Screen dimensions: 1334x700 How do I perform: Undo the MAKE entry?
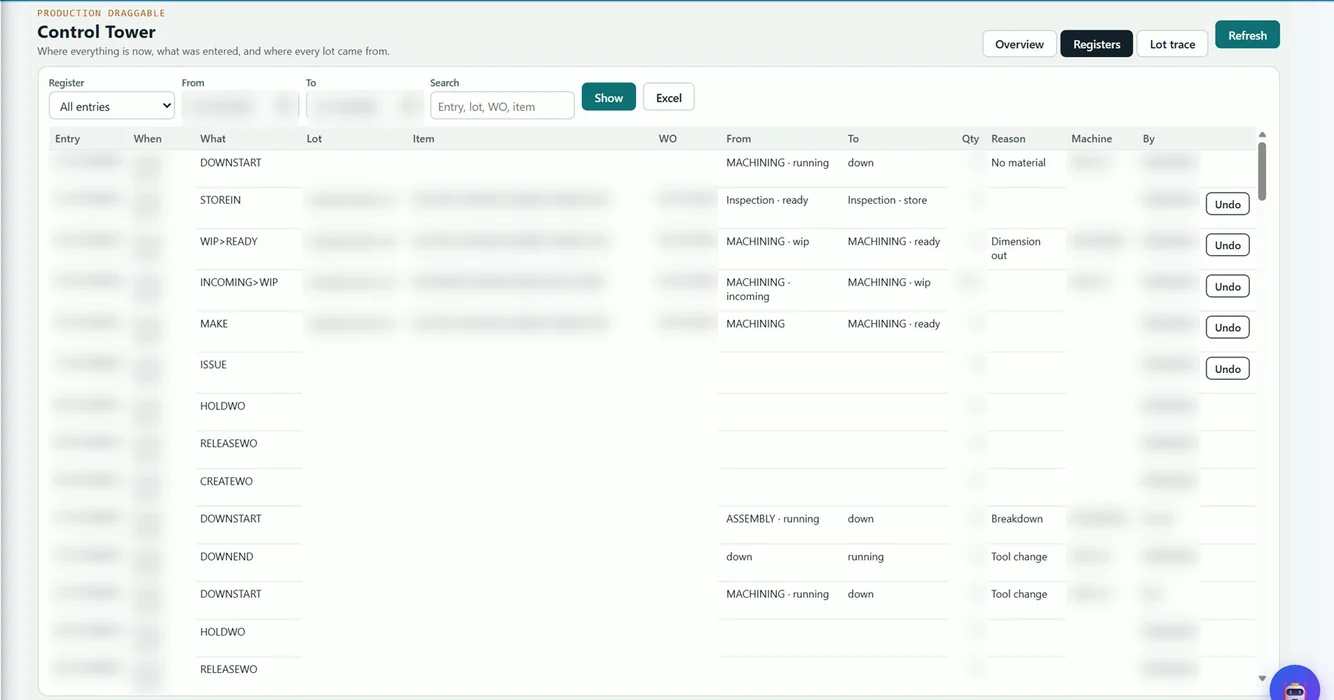(1227, 328)
